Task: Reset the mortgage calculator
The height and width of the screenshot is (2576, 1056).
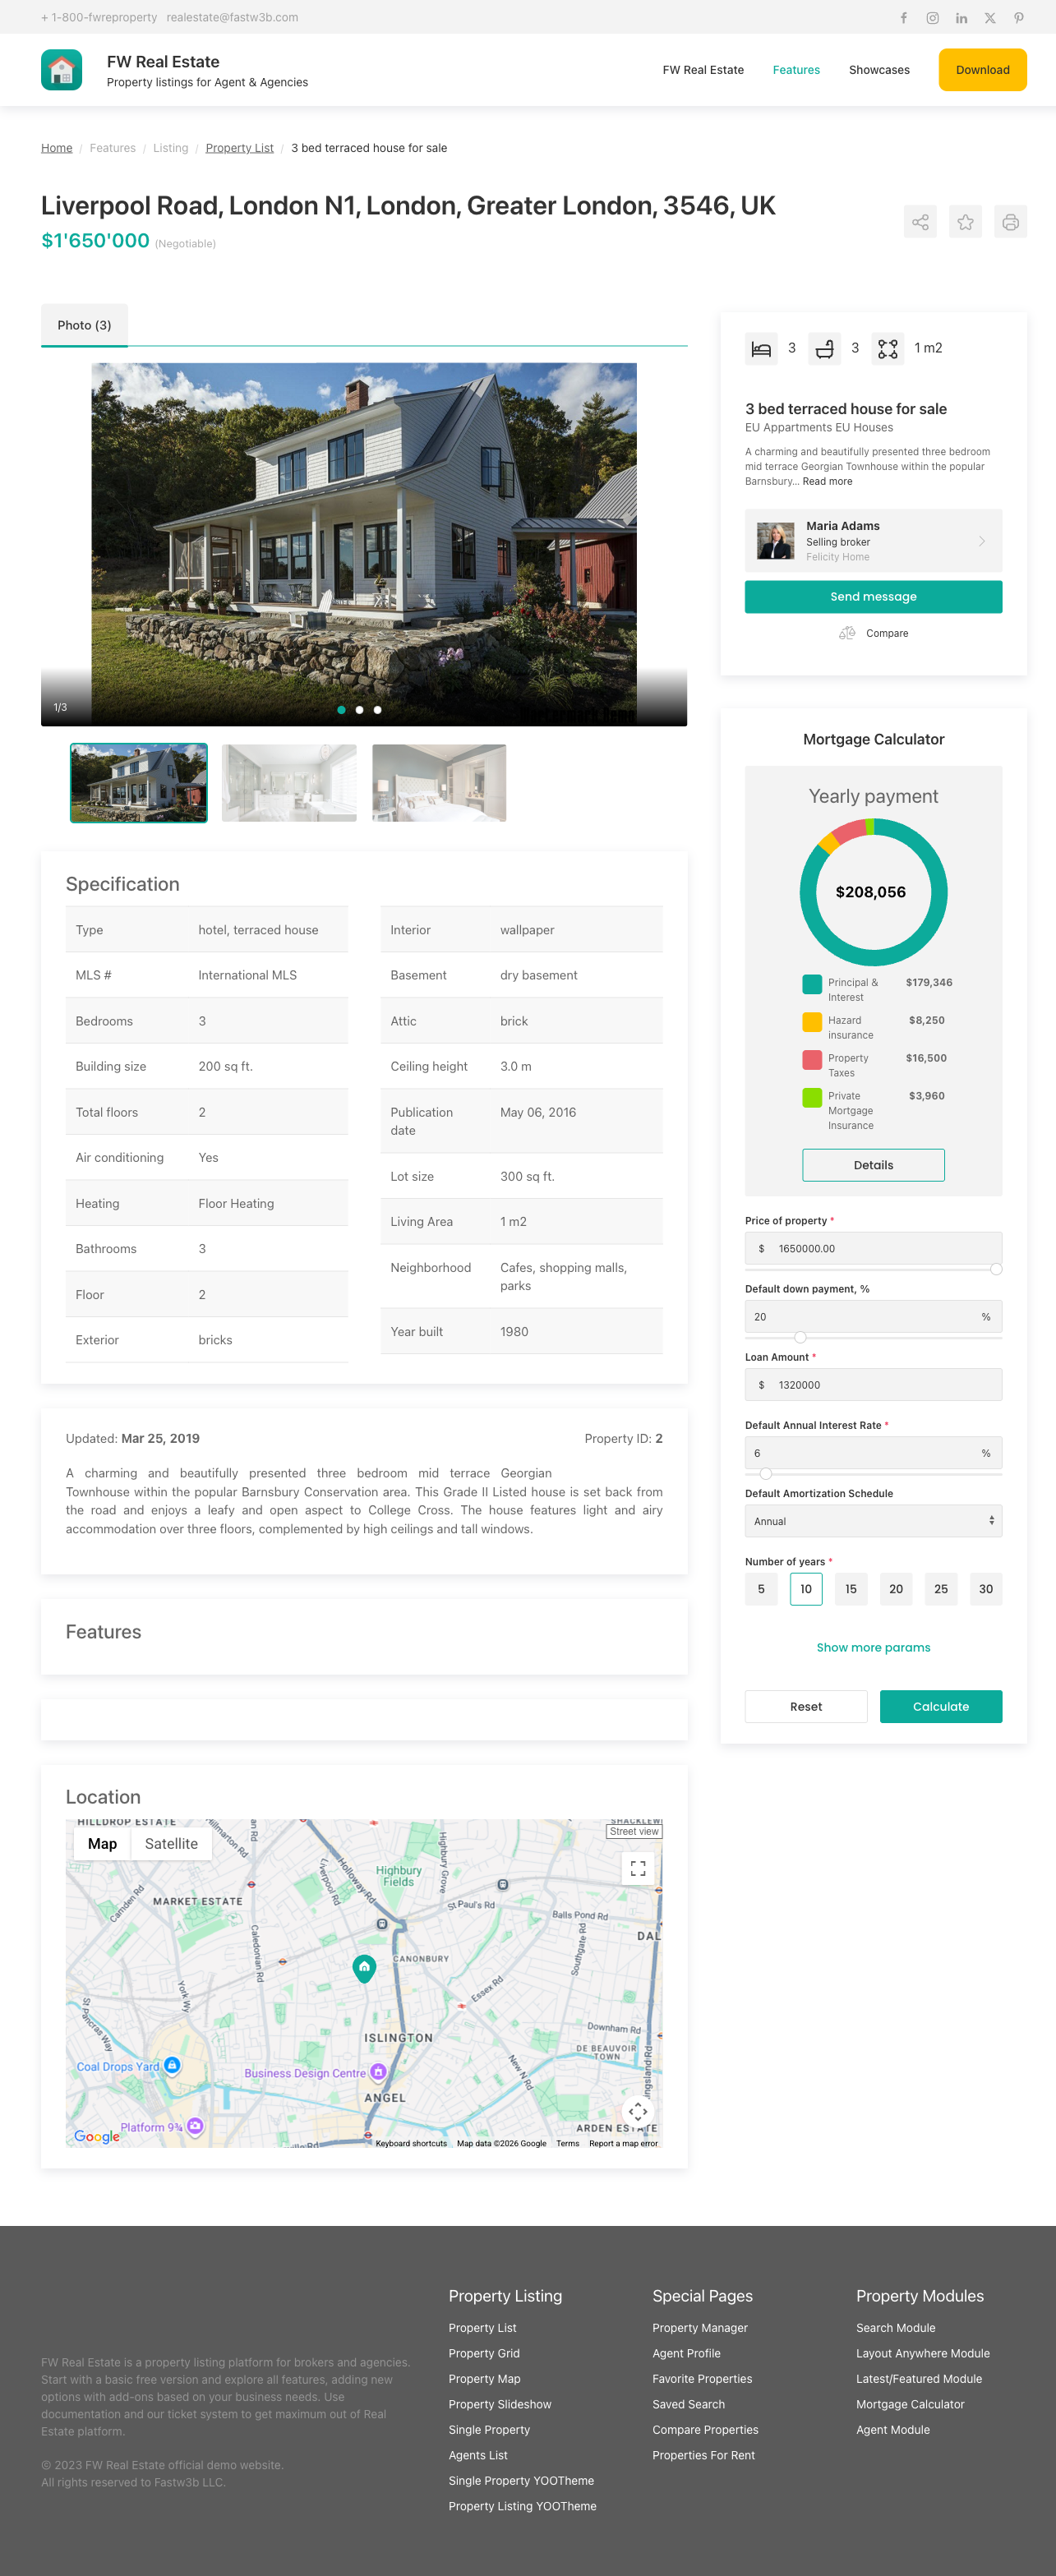Action: point(806,1706)
